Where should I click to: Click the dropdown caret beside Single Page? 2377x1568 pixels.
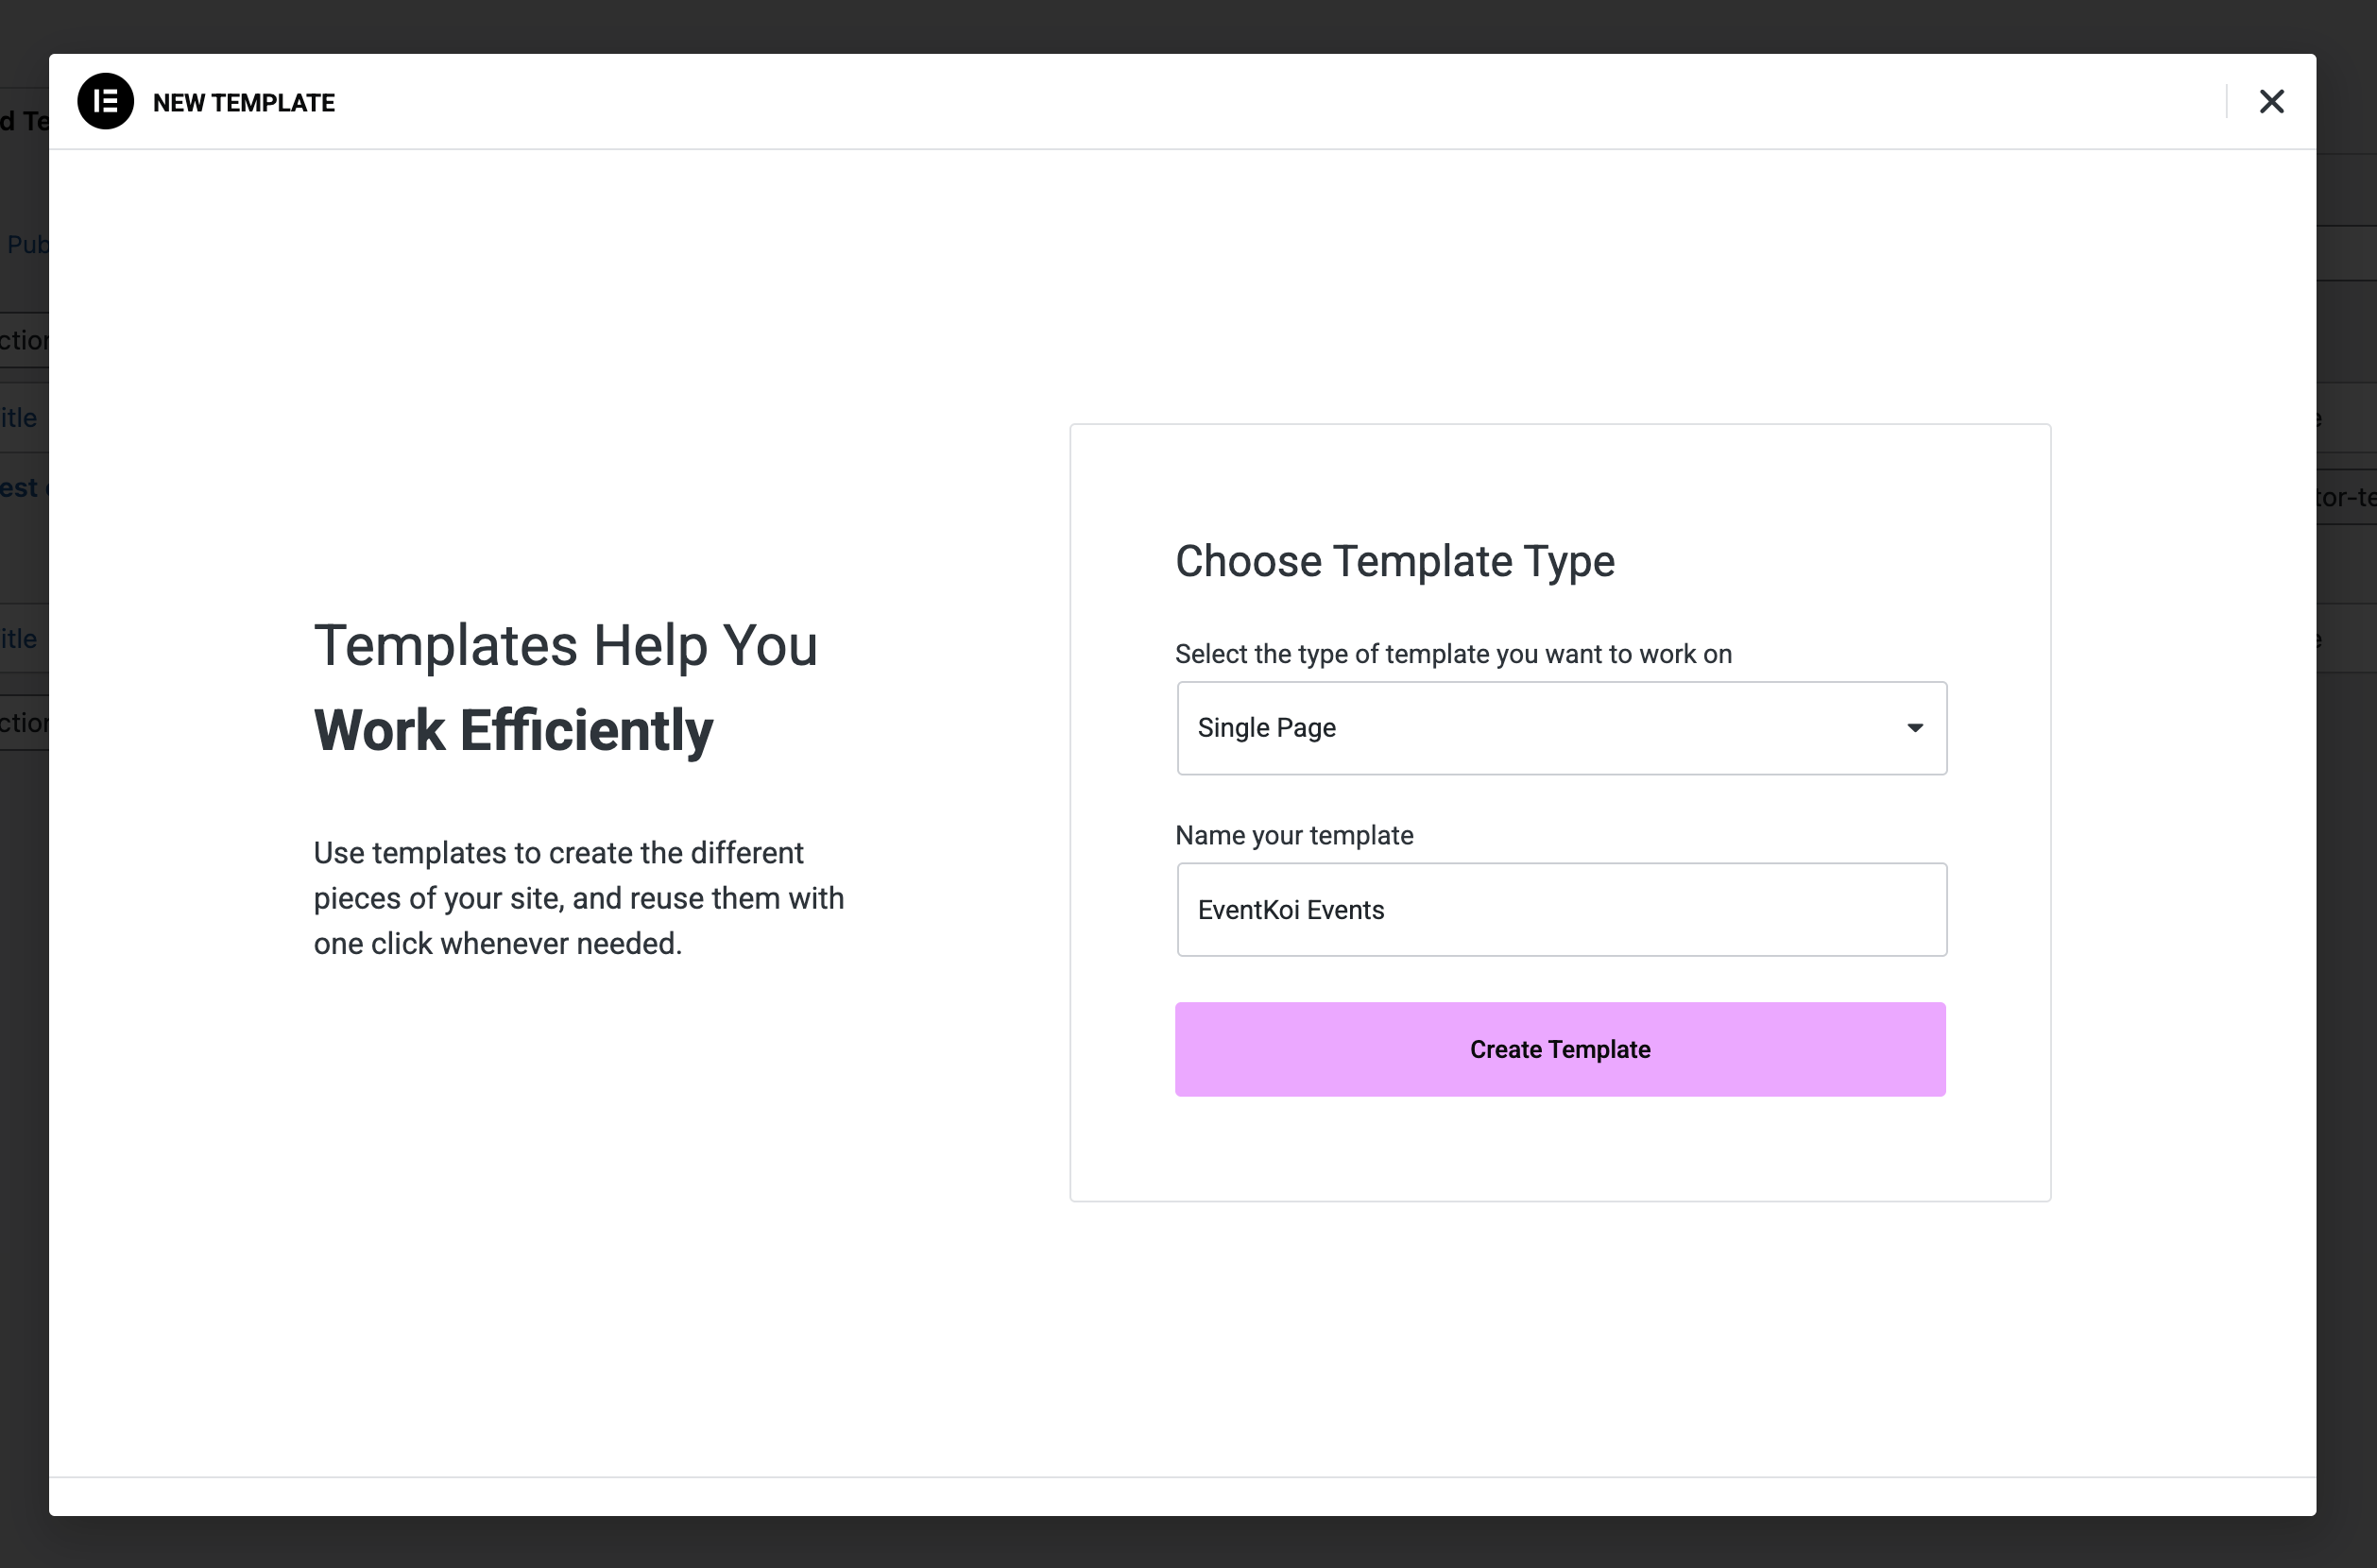coord(1914,728)
